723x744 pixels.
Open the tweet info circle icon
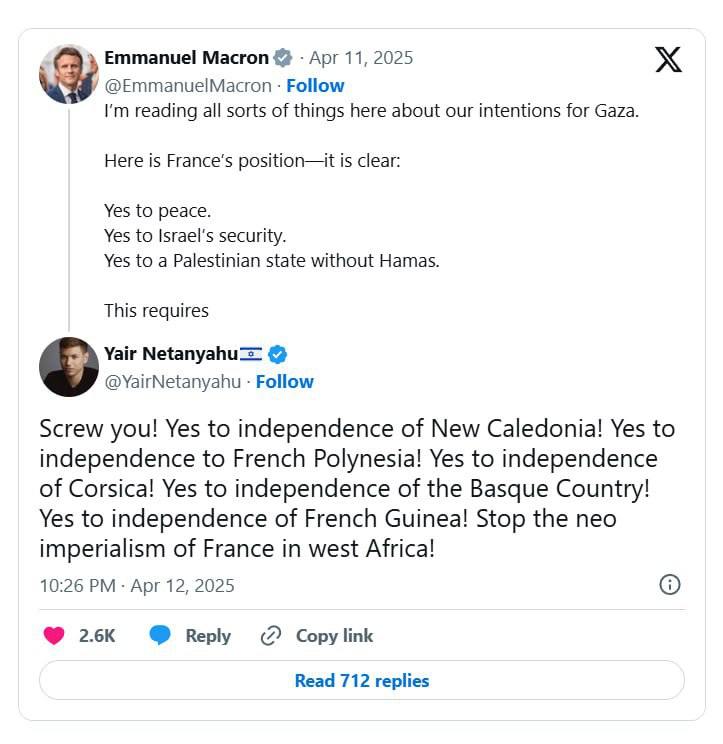670,585
